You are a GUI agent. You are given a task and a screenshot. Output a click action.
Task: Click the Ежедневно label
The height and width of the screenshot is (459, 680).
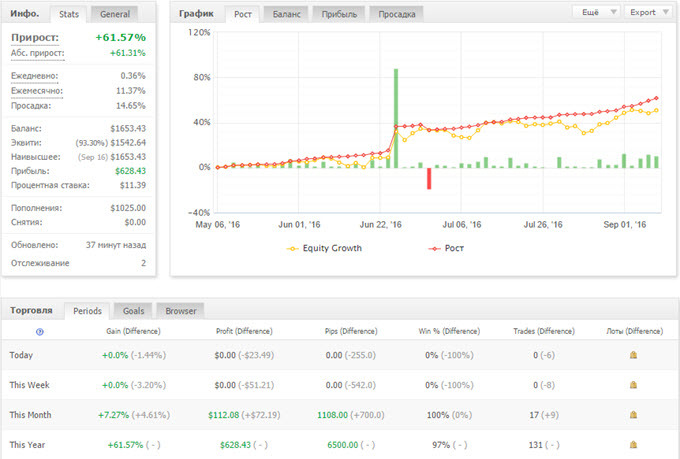(x=34, y=75)
